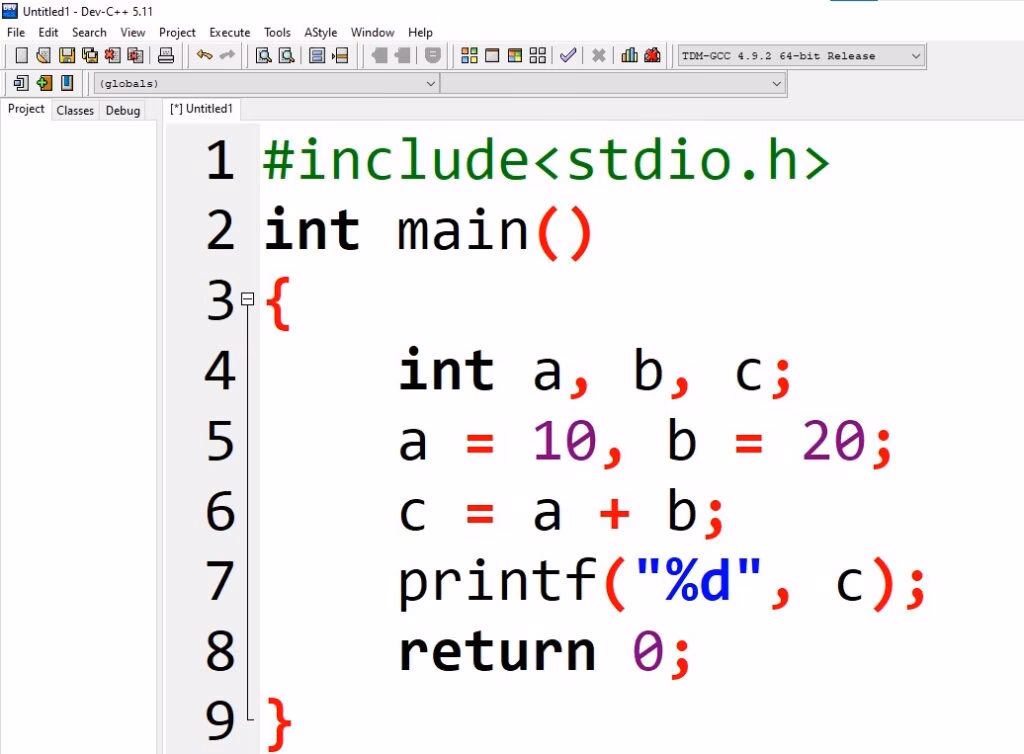1024x754 pixels.
Task: Click line number 1 in the gutter
Action: pyautogui.click(x=220, y=161)
